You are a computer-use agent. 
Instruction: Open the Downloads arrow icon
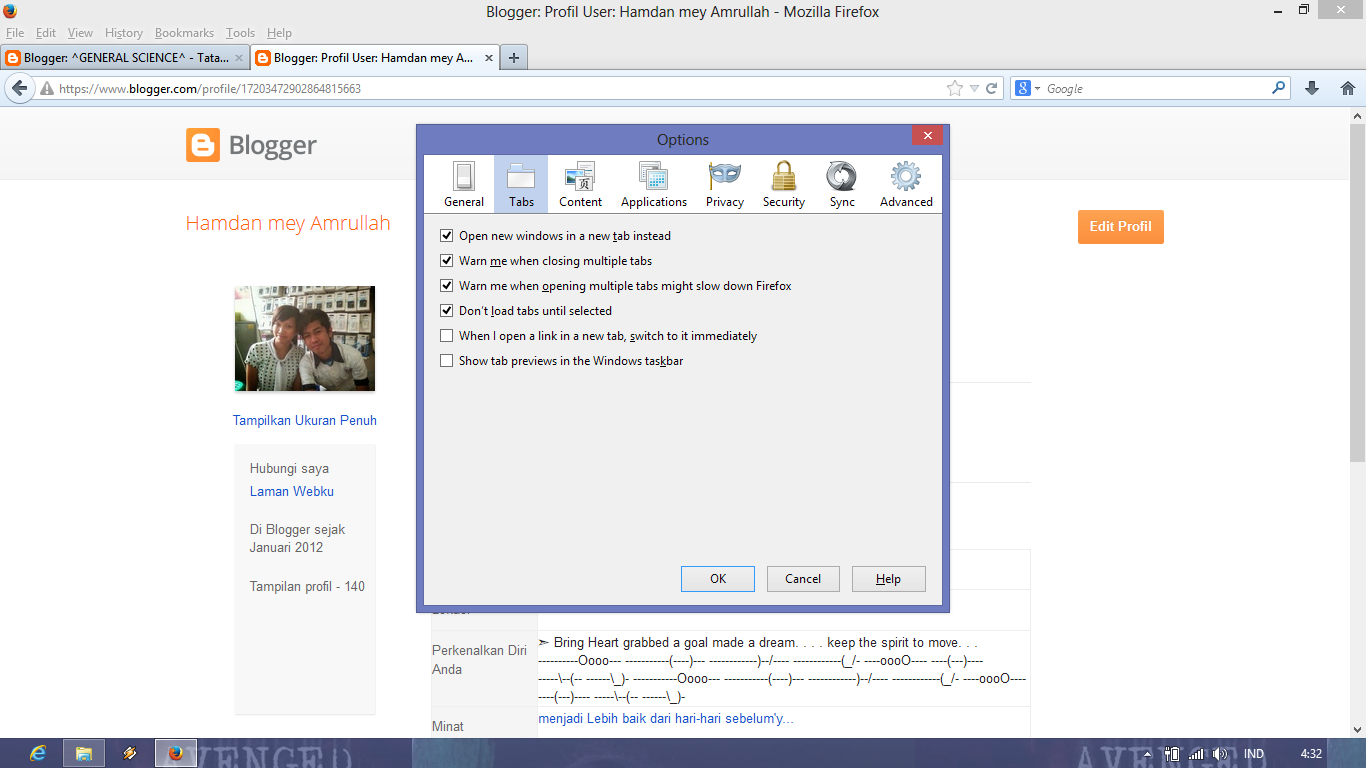click(1312, 88)
